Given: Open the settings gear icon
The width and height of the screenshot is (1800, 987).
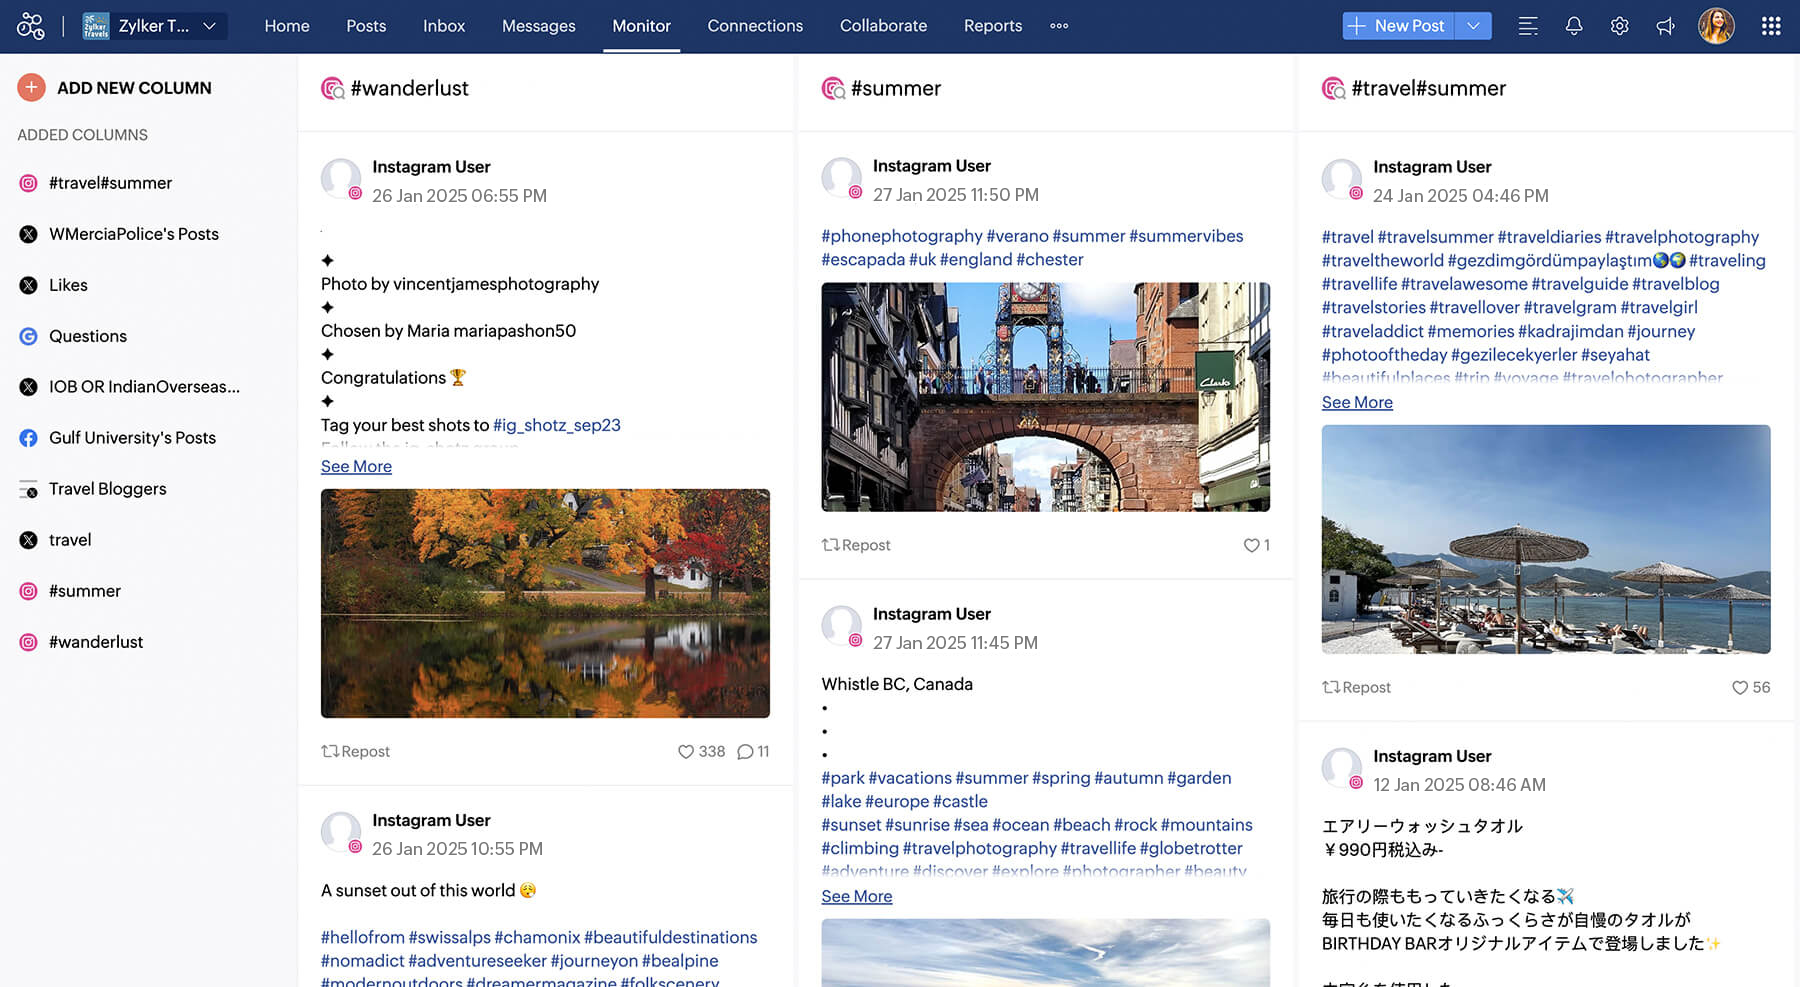Looking at the screenshot, I should tap(1619, 26).
